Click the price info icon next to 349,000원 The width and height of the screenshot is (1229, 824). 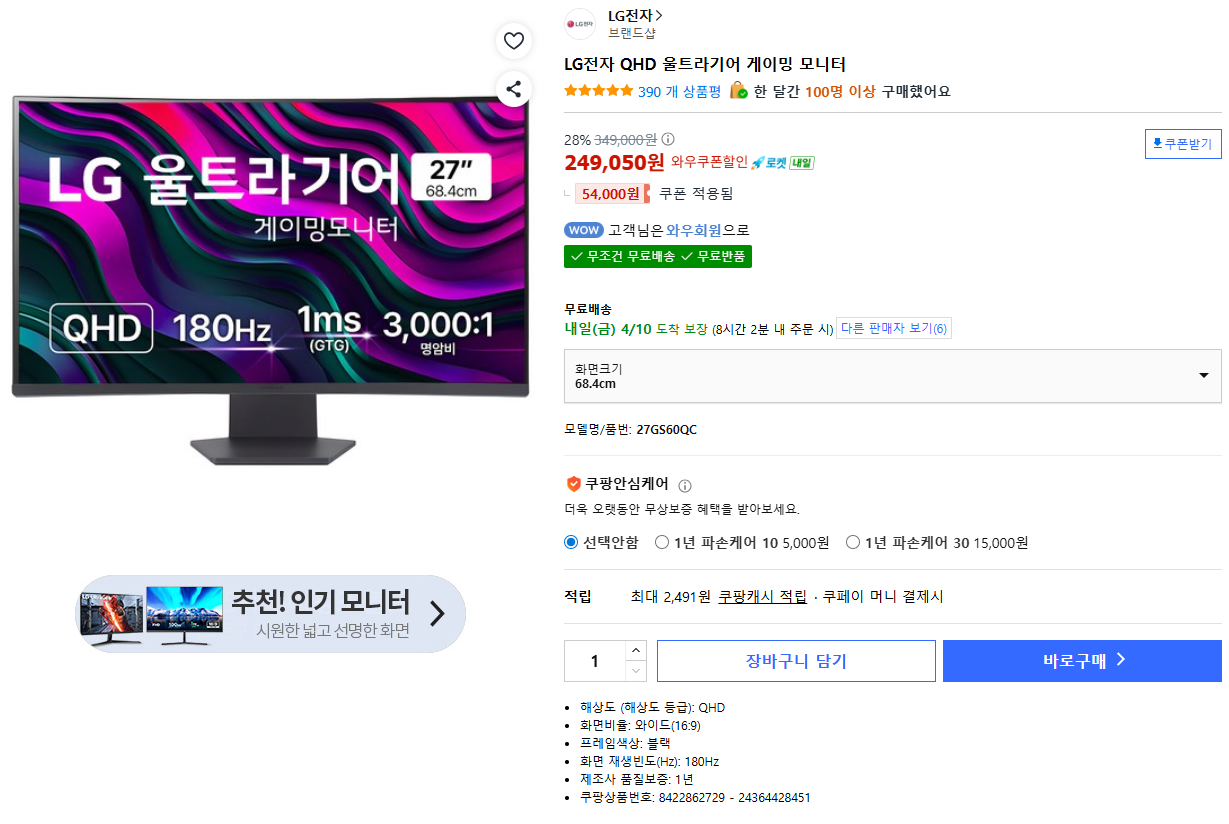point(668,140)
